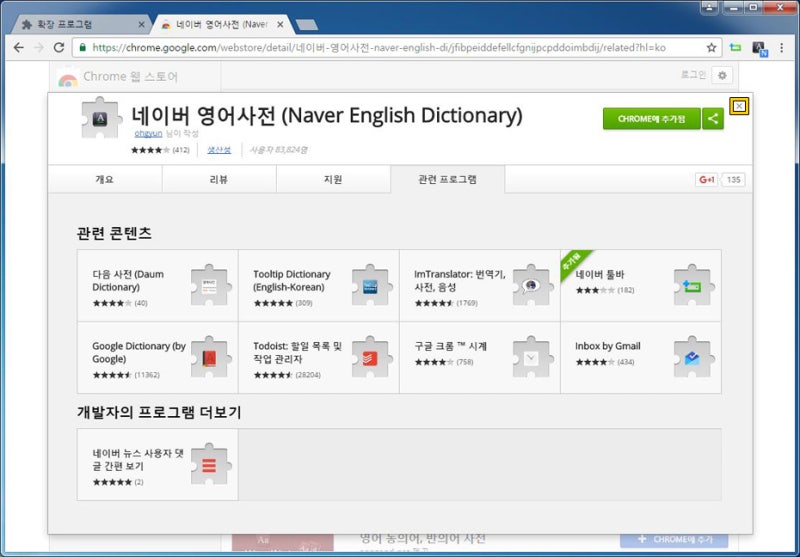Open the Google Dictionary (by Google) title

point(139,352)
